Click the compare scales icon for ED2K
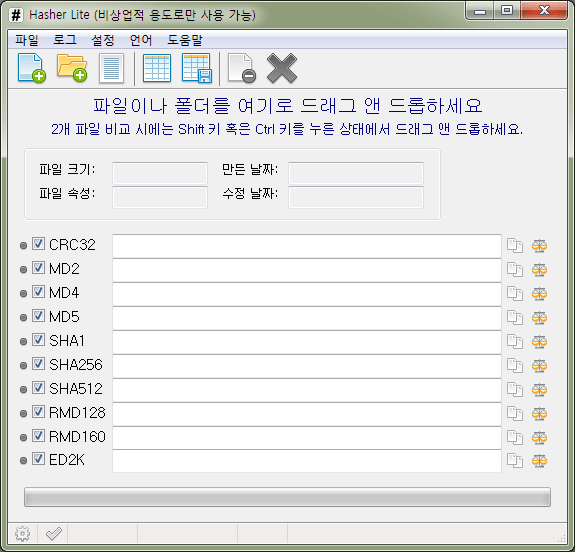This screenshot has height=552, width=575. [x=539, y=461]
